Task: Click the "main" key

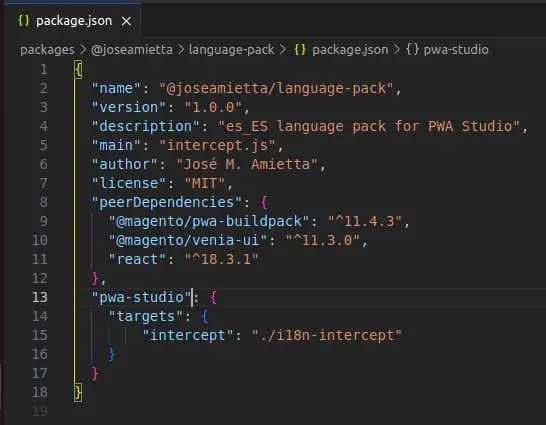Action: (x=116, y=145)
